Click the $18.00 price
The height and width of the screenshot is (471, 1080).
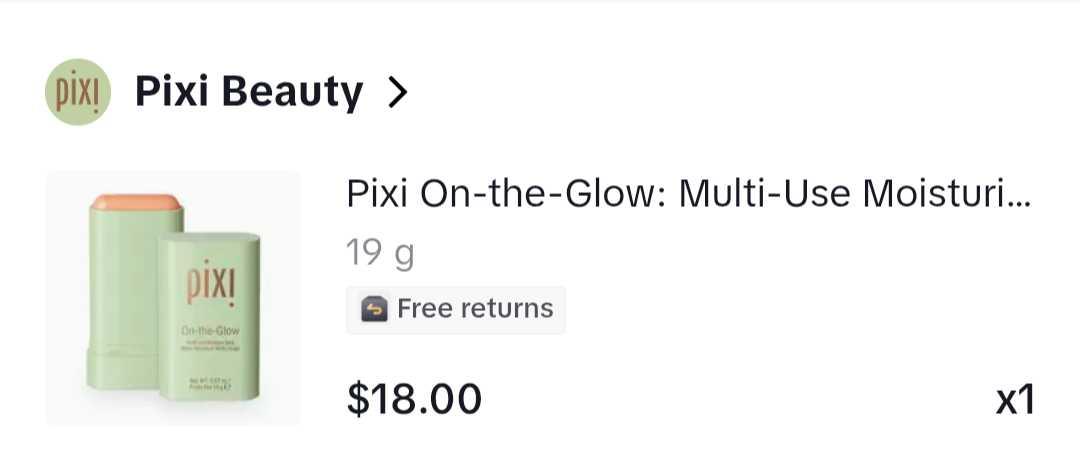pos(414,398)
